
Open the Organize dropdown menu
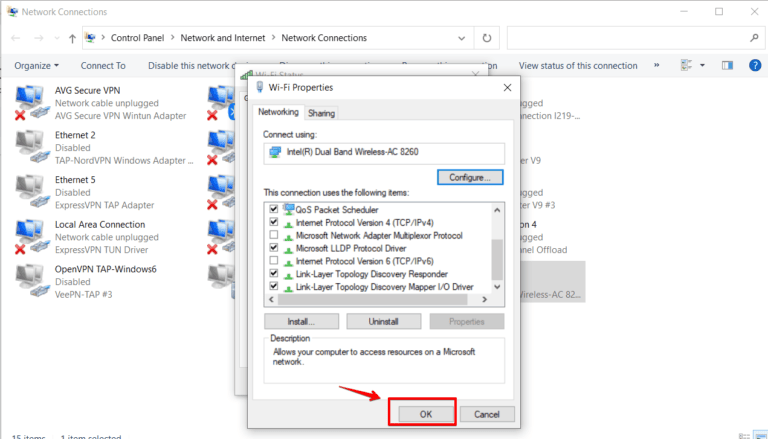pos(37,66)
